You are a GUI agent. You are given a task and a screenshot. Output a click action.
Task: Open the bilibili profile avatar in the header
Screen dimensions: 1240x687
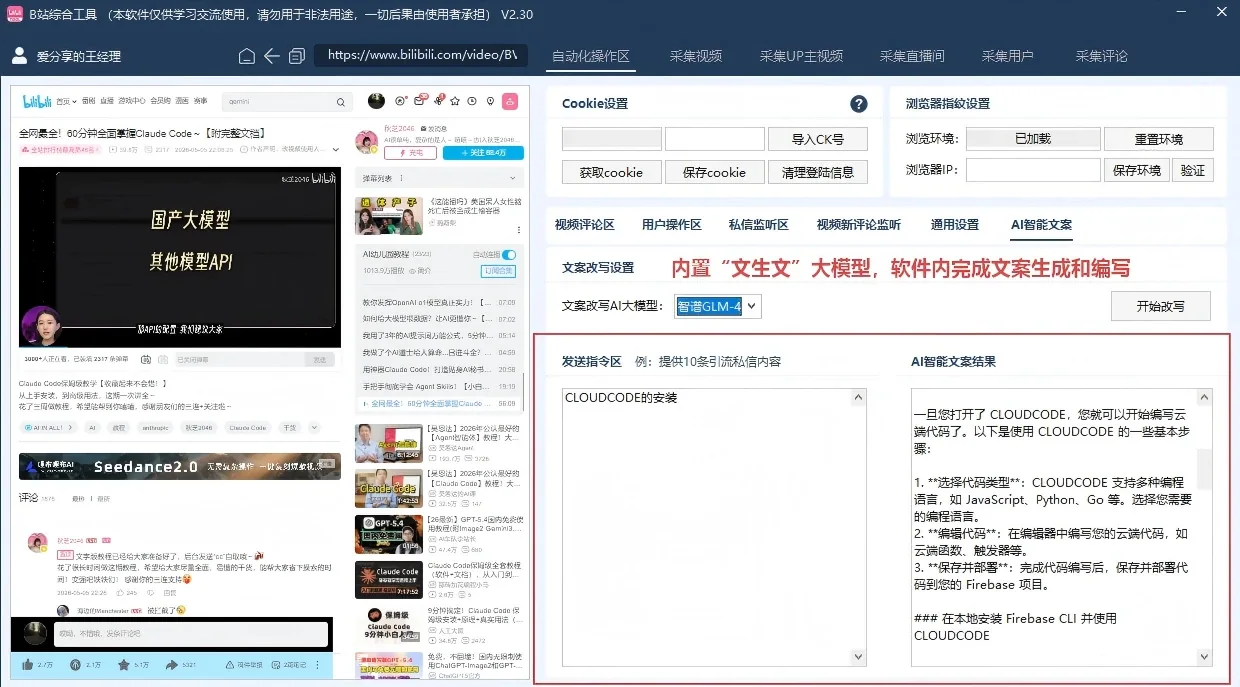point(376,101)
